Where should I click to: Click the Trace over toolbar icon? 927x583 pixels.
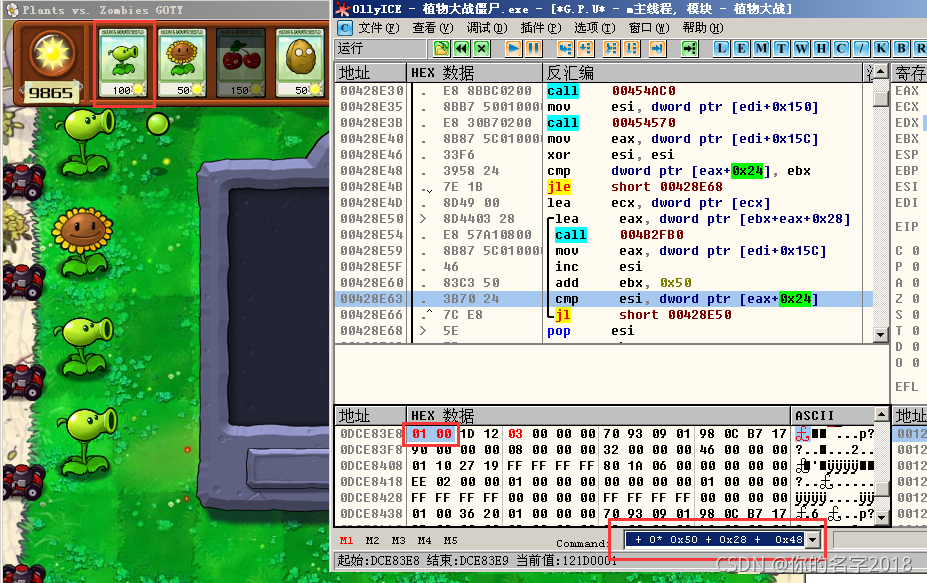click(x=631, y=48)
